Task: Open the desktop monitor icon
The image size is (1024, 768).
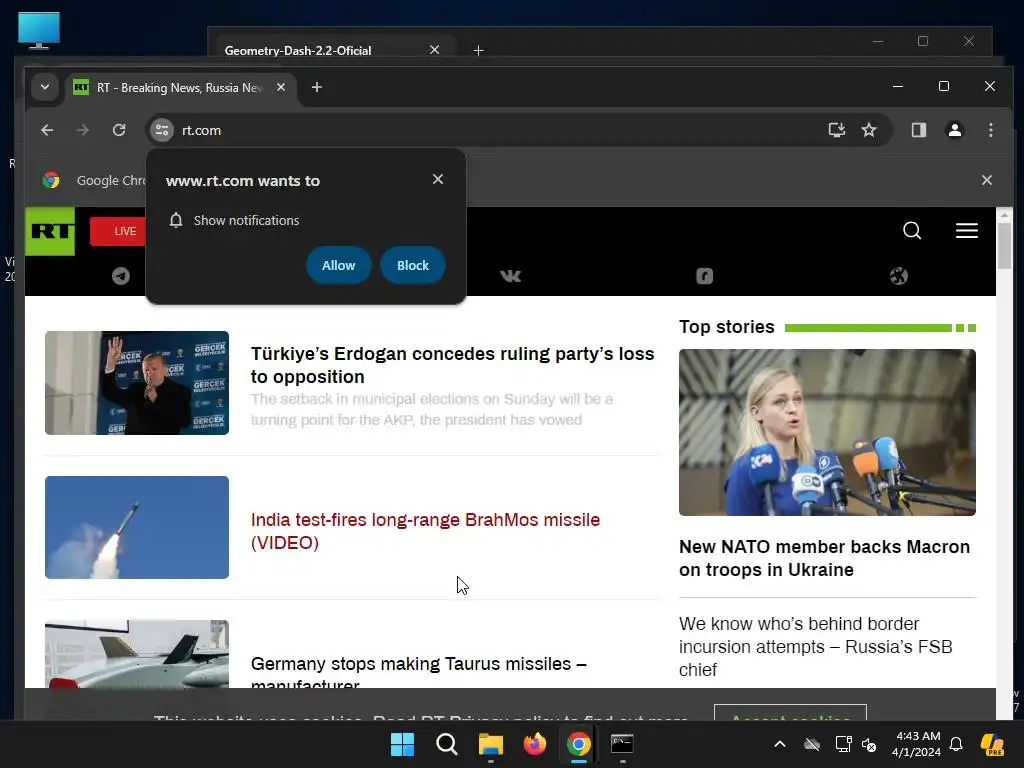Action: [x=39, y=30]
